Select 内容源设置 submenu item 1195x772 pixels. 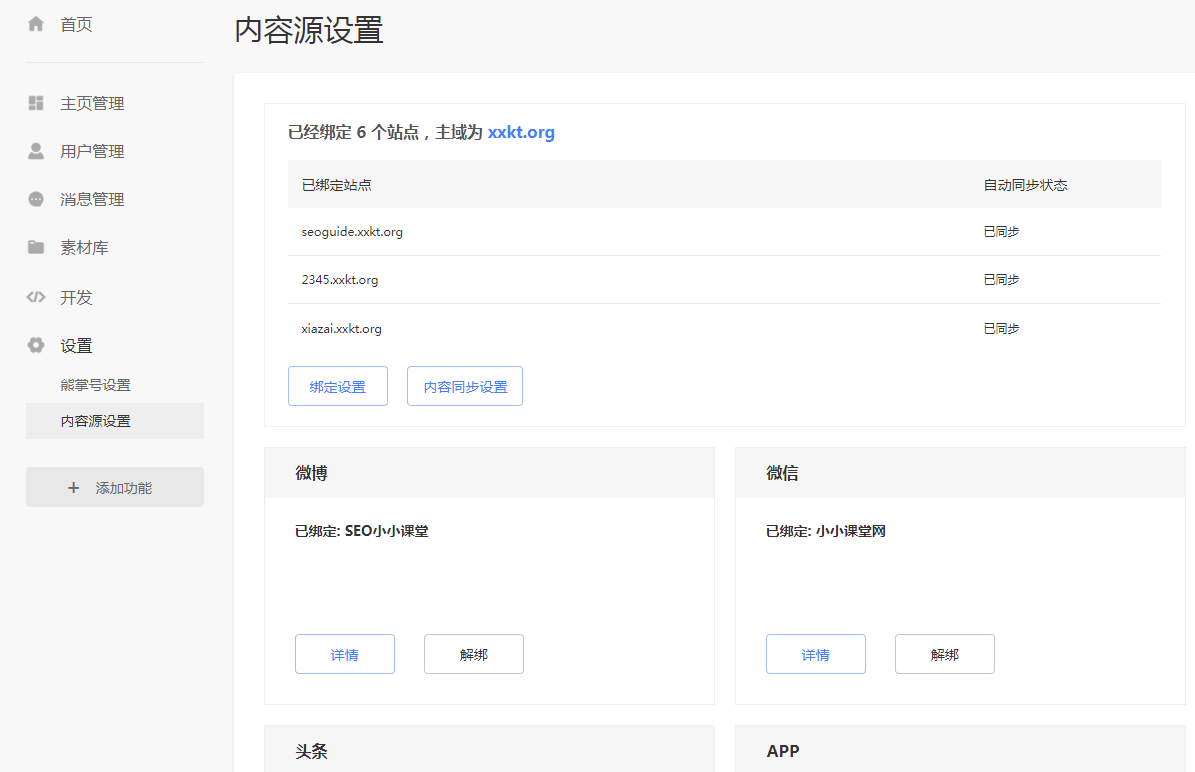pyautogui.click(x=115, y=421)
